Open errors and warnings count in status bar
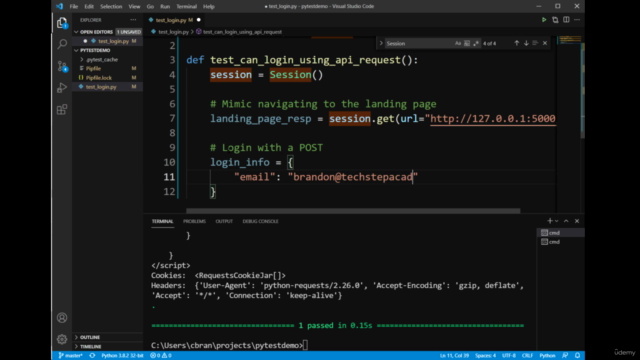Viewport: 640px width, 360px height. tap(161, 356)
